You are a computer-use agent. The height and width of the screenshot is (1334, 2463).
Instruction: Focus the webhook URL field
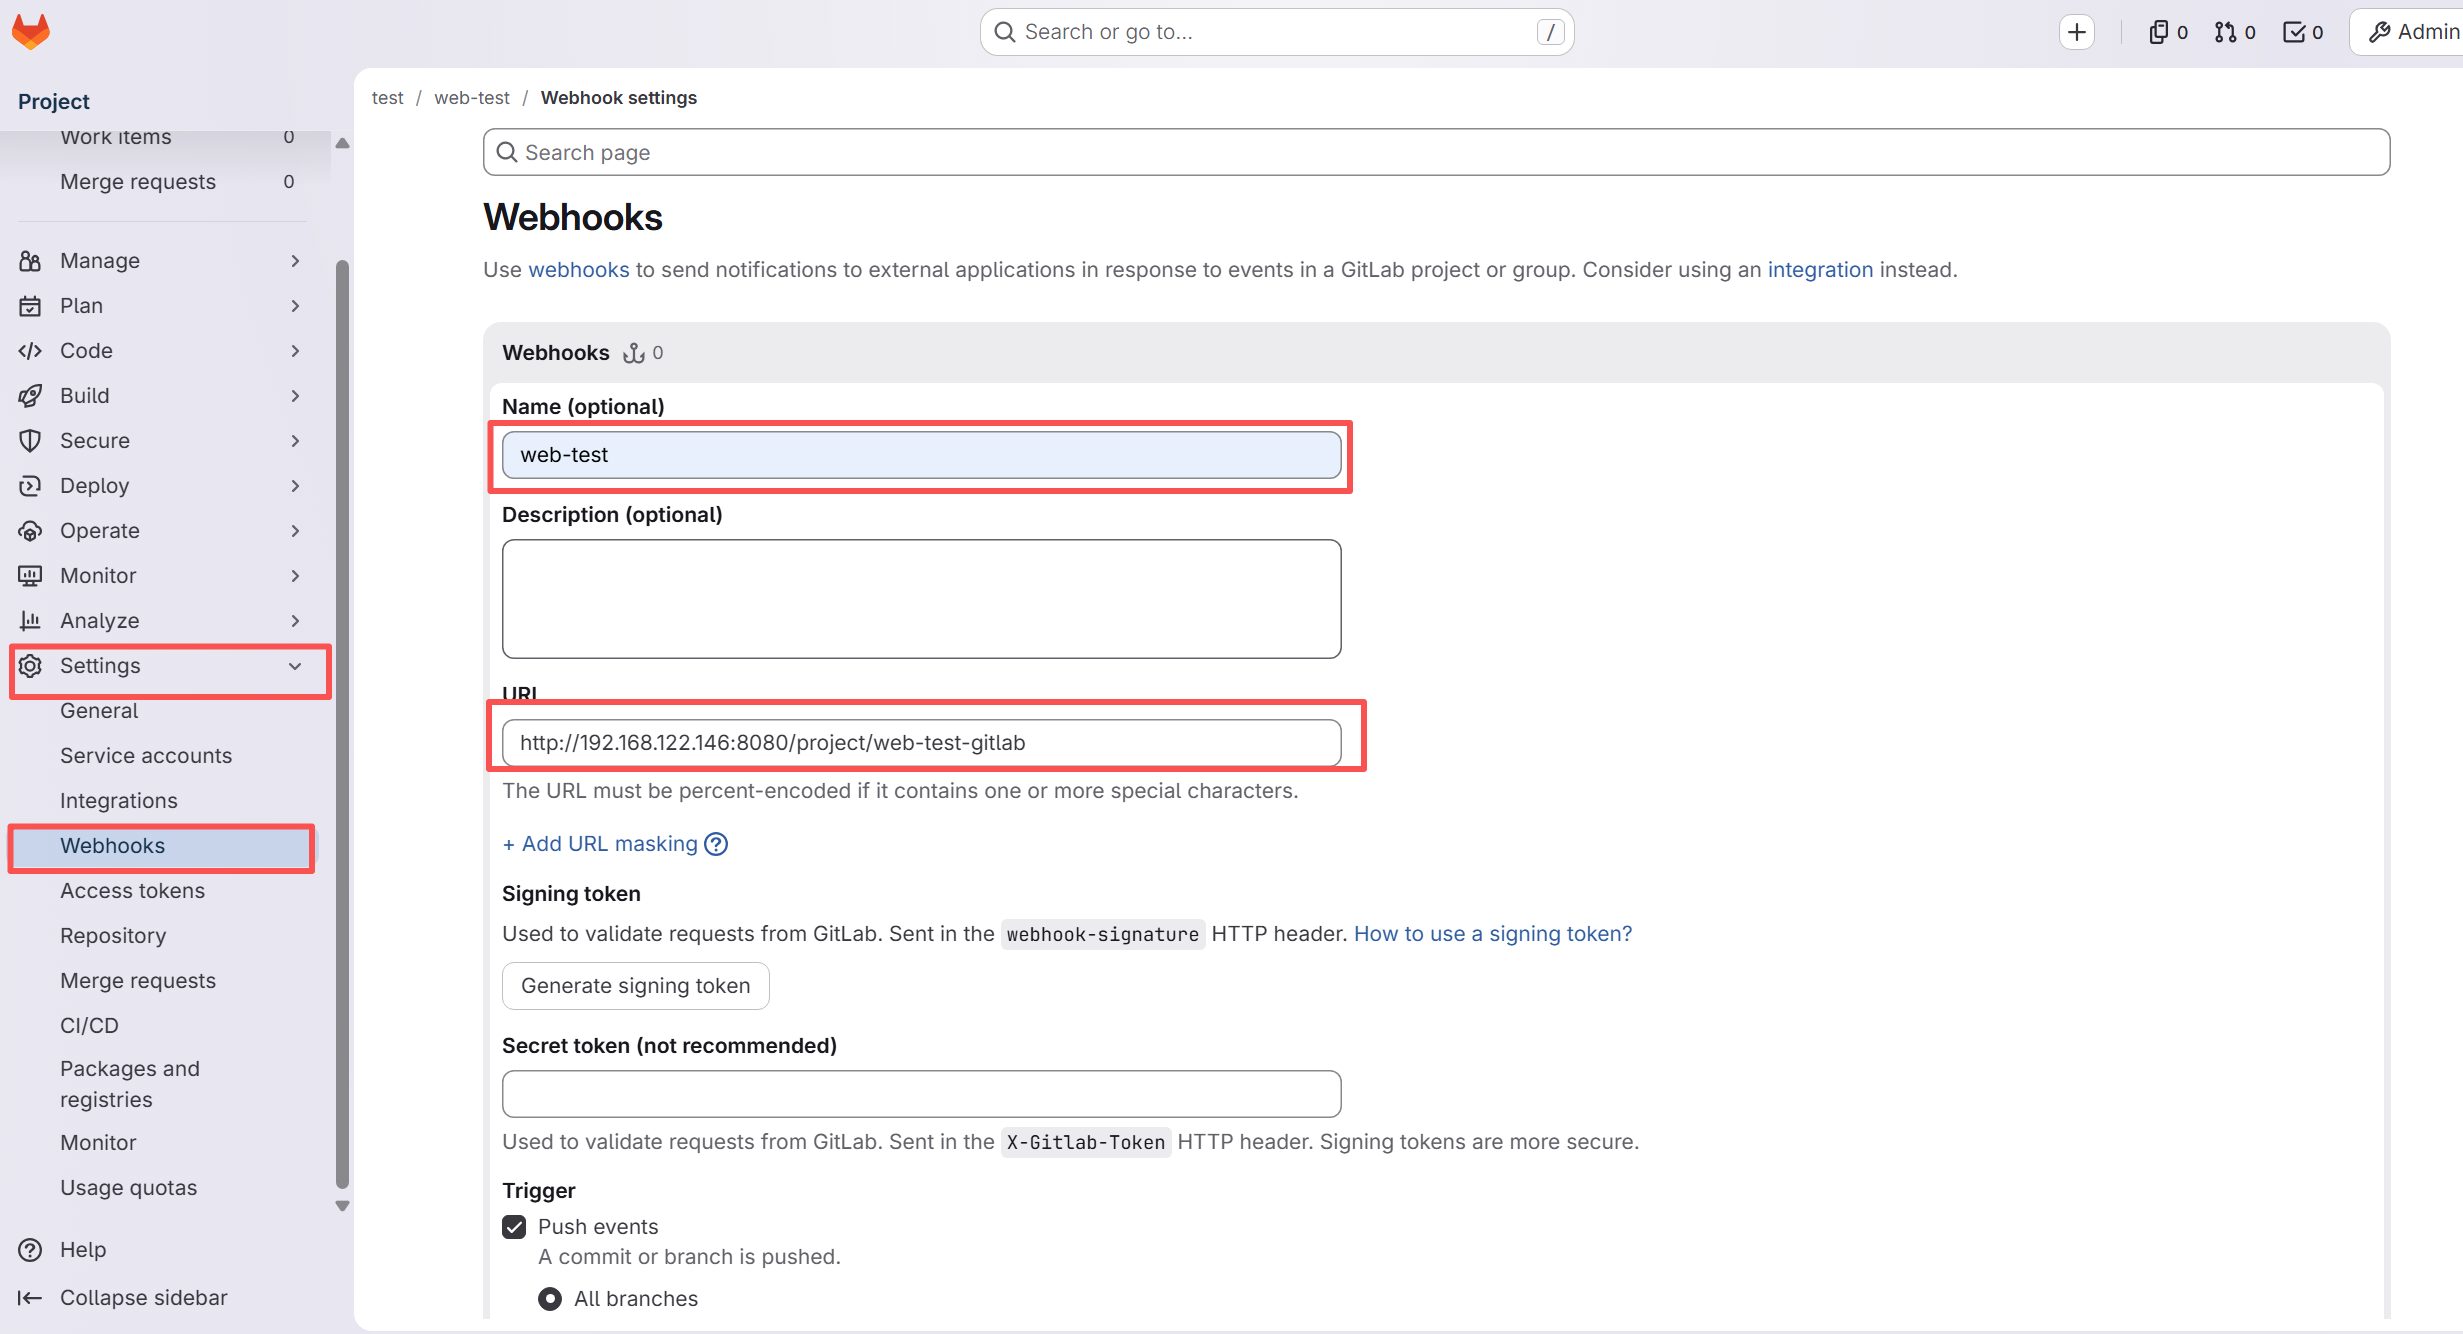pyautogui.click(x=922, y=743)
